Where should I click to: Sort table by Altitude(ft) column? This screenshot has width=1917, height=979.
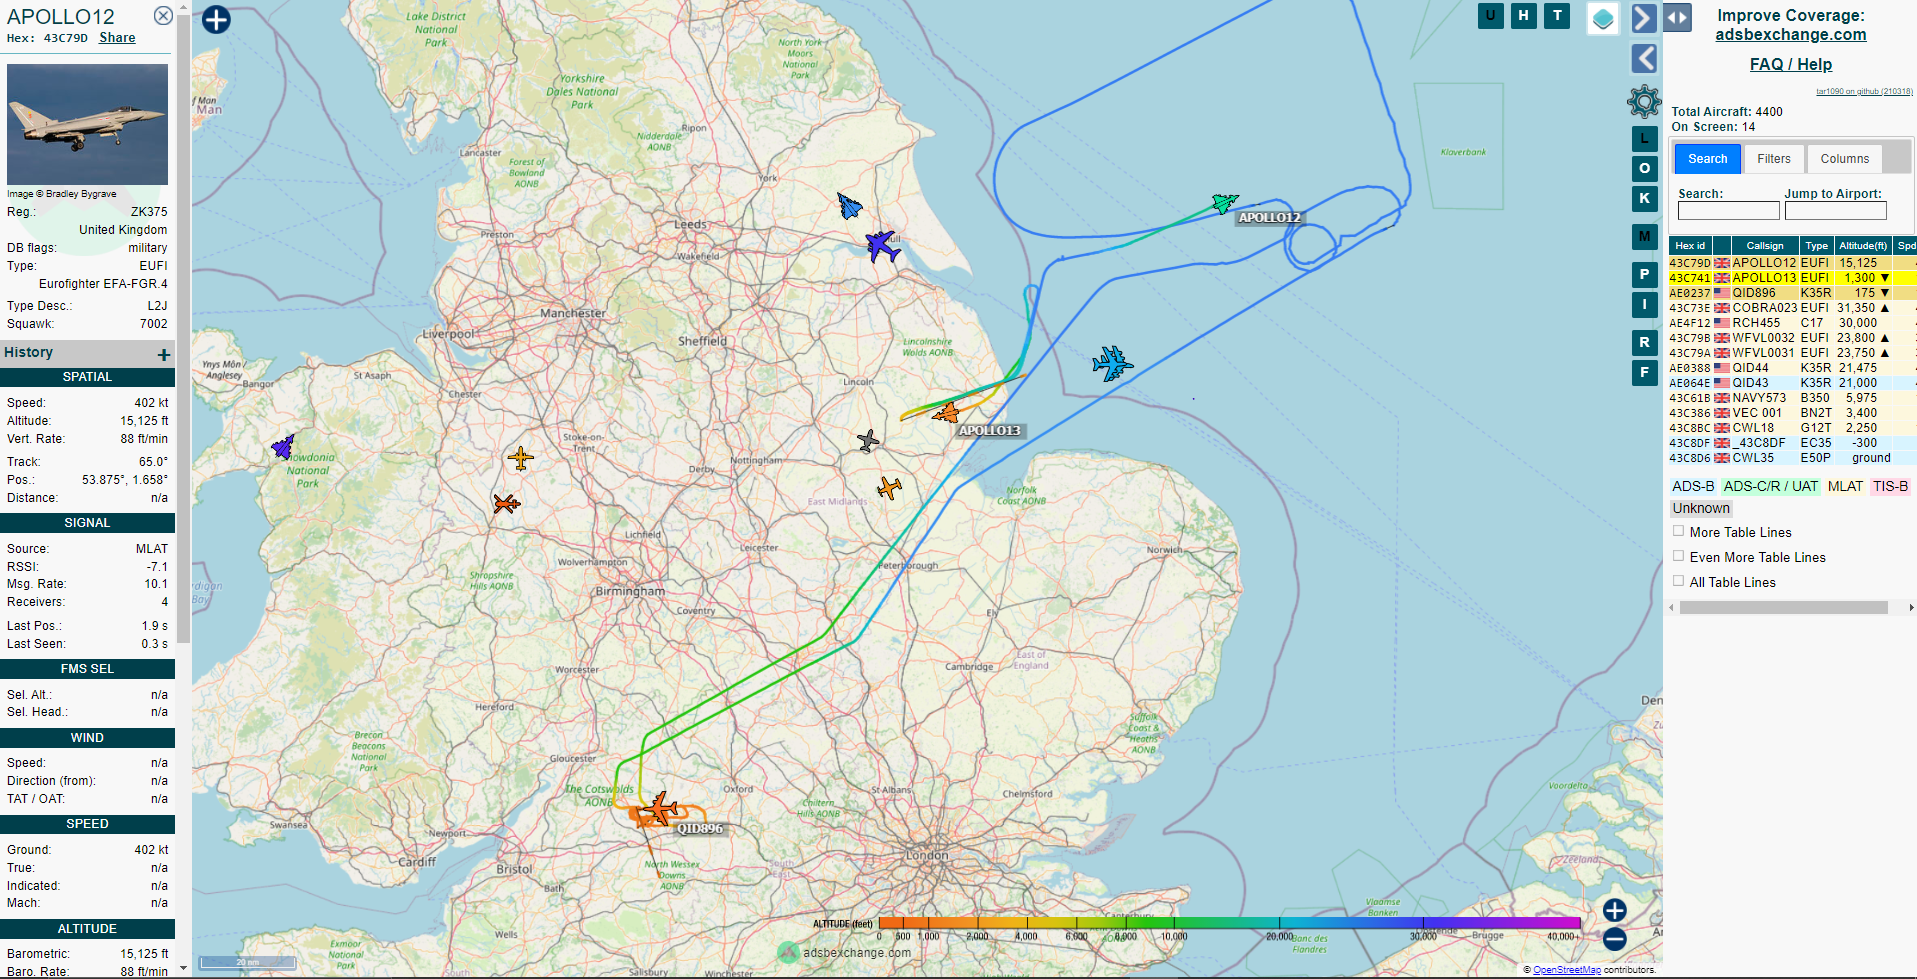1863,246
